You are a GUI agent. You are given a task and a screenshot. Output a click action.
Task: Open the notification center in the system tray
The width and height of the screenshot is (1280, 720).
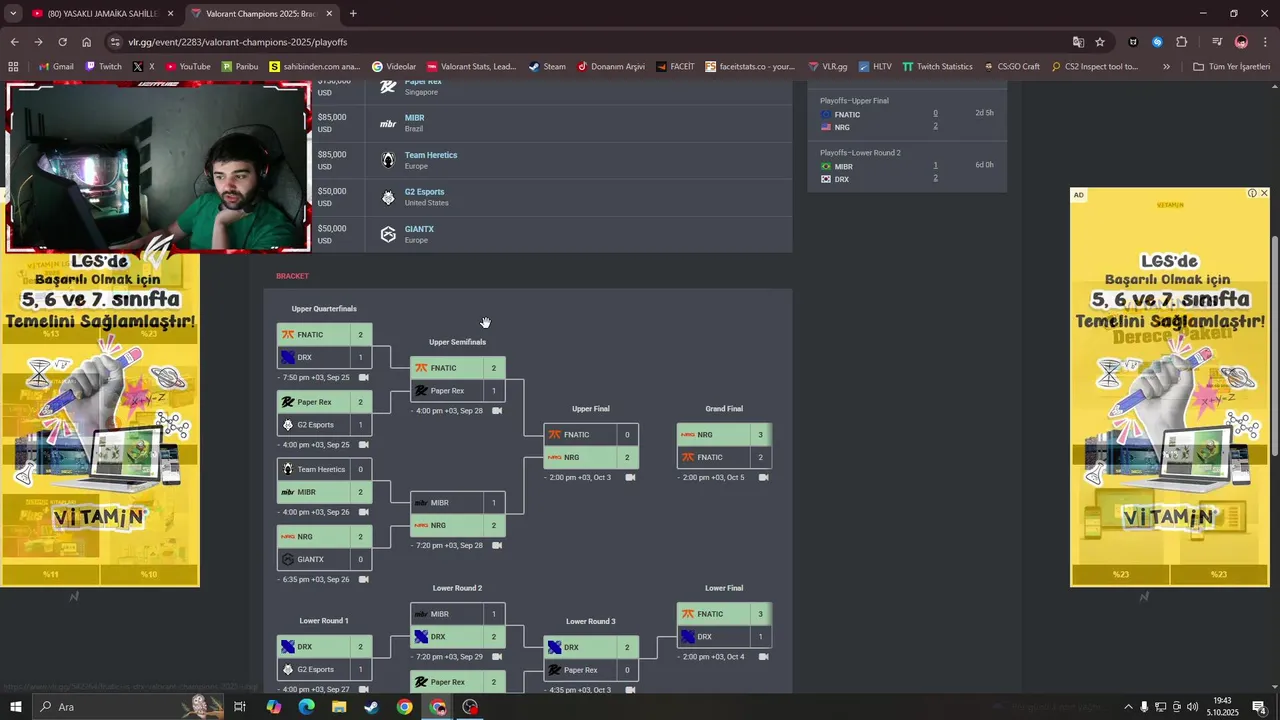coord(1259,707)
